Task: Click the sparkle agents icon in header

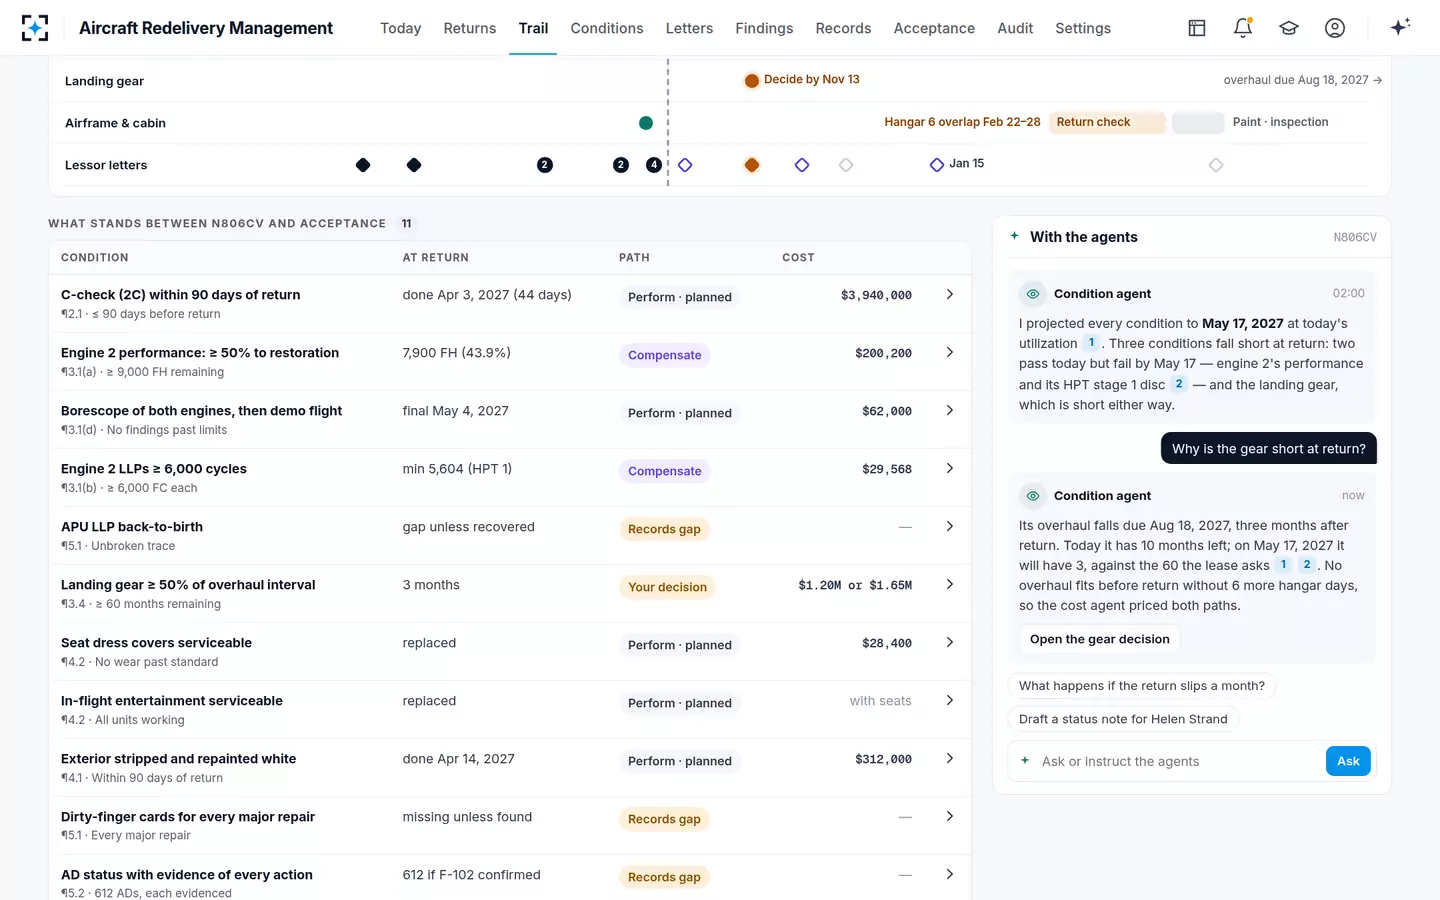Action: tap(1400, 27)
